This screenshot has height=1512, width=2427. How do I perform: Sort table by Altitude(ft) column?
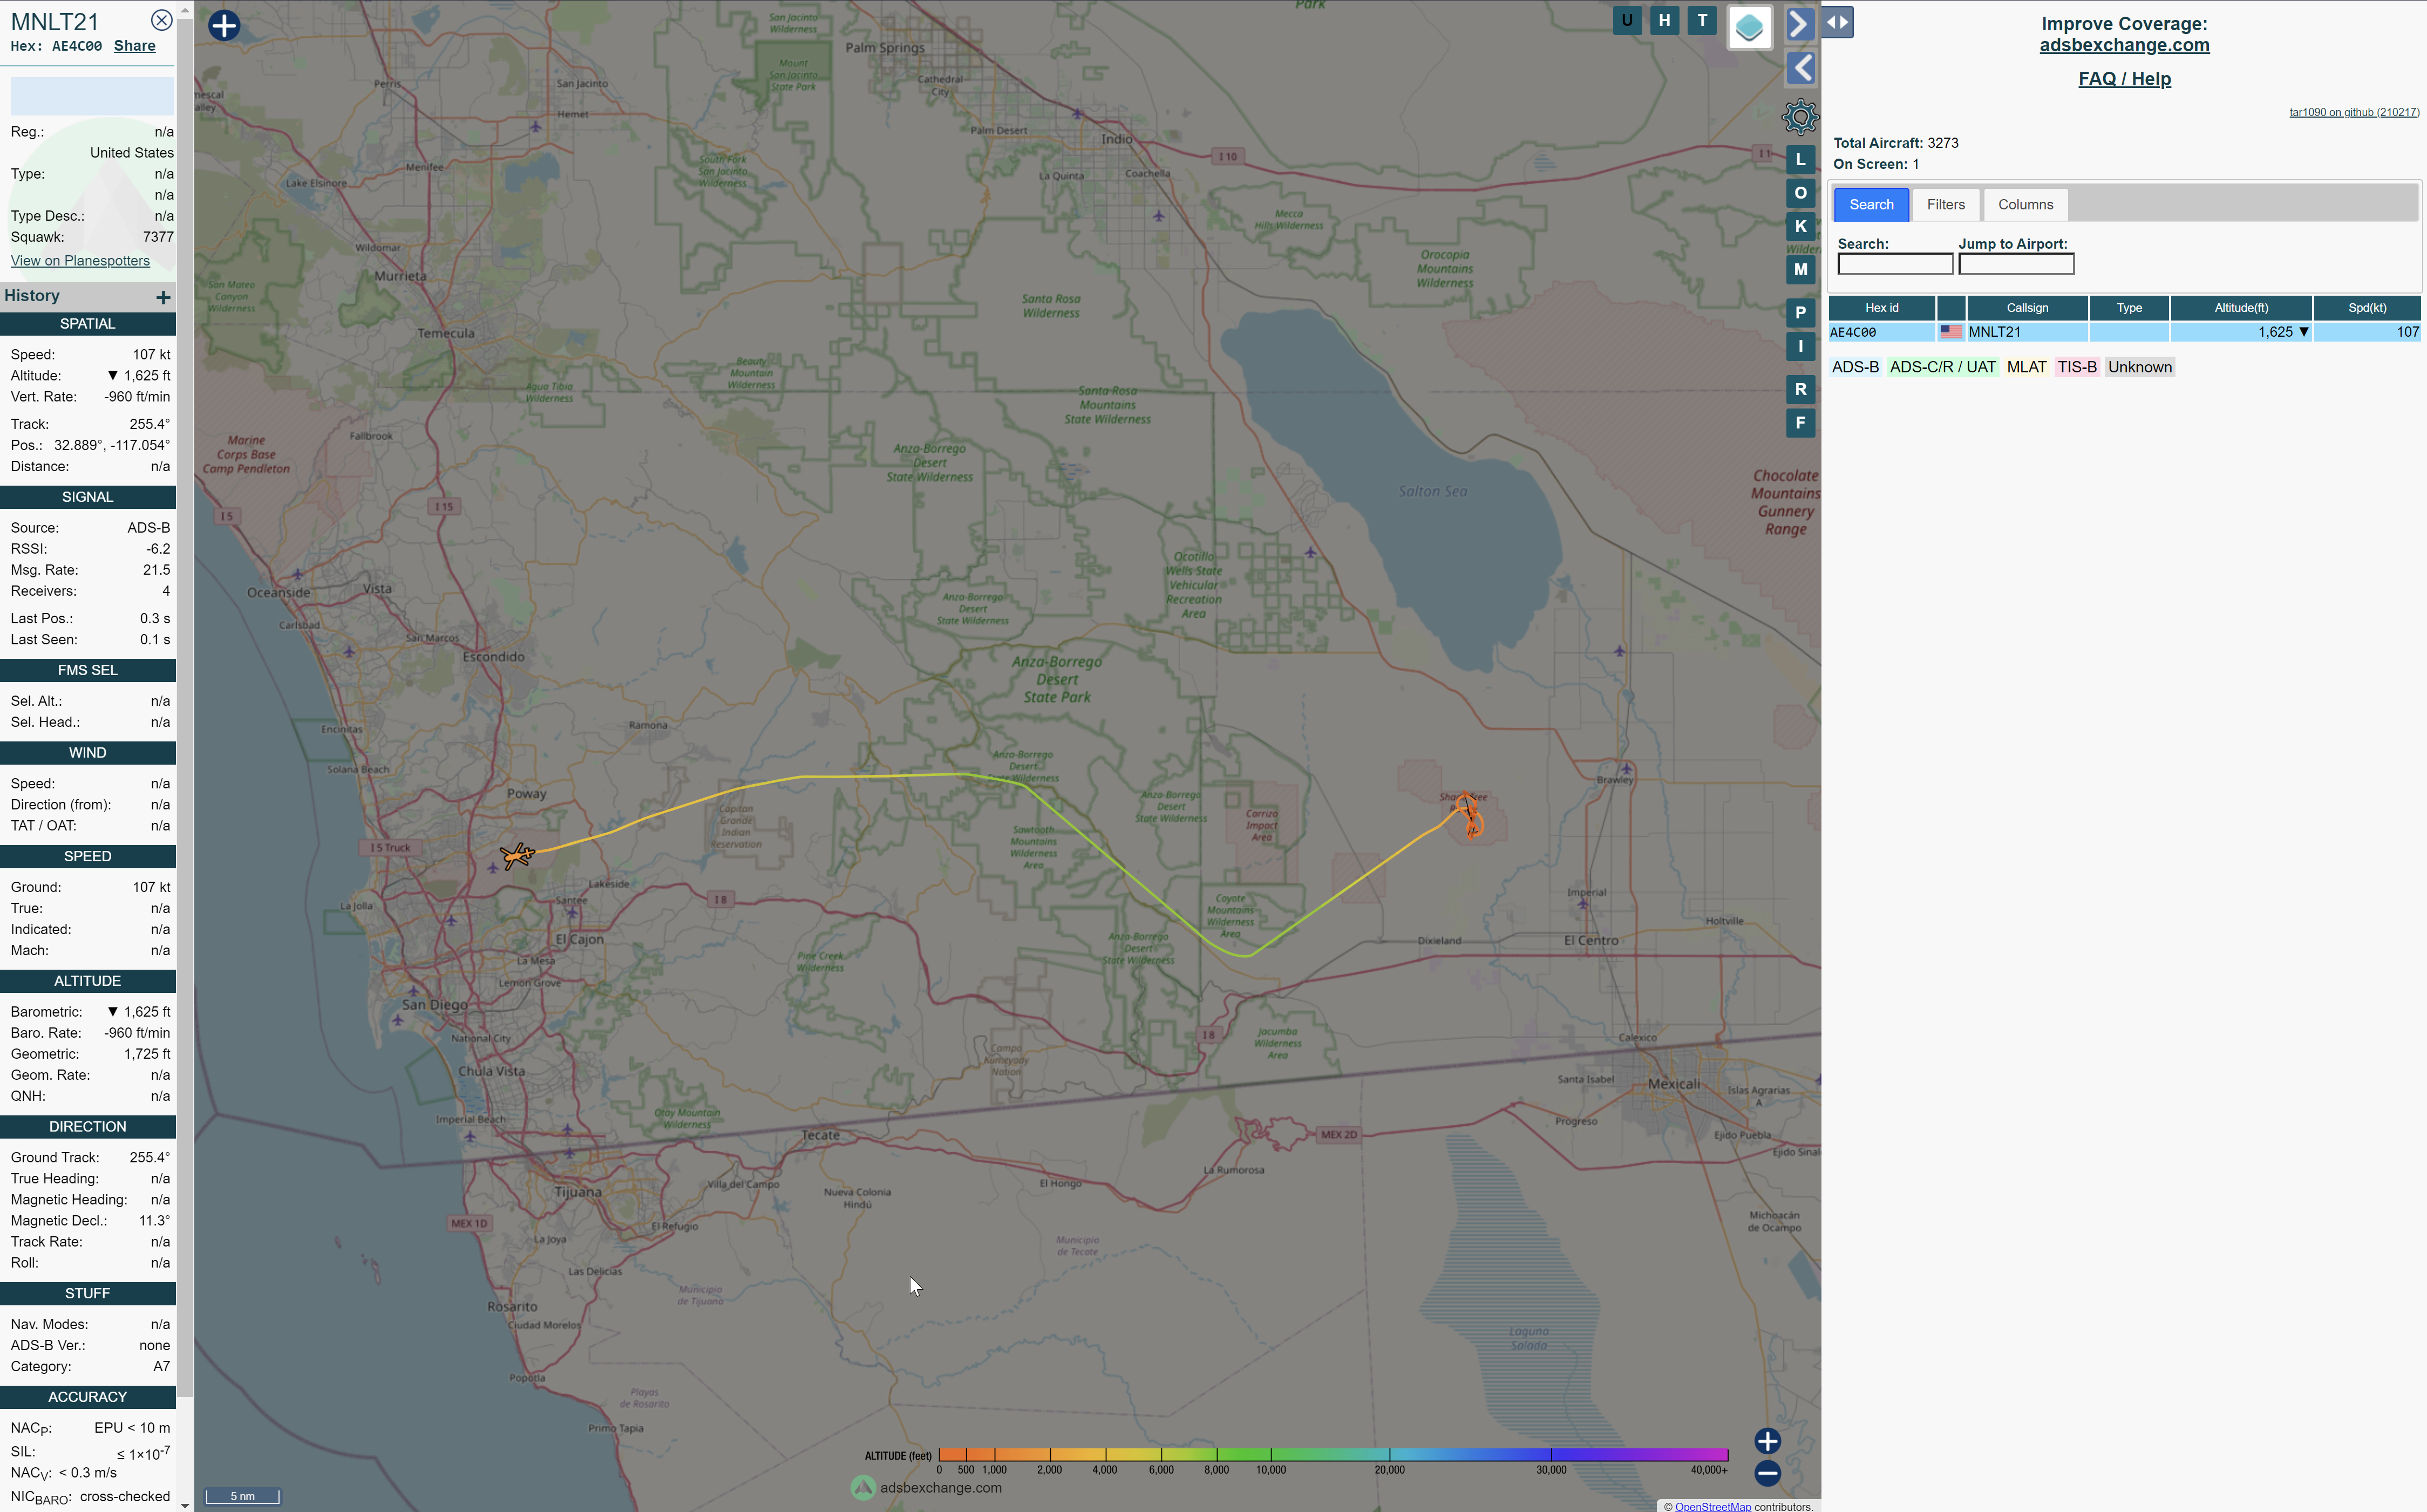point(2241,308)
